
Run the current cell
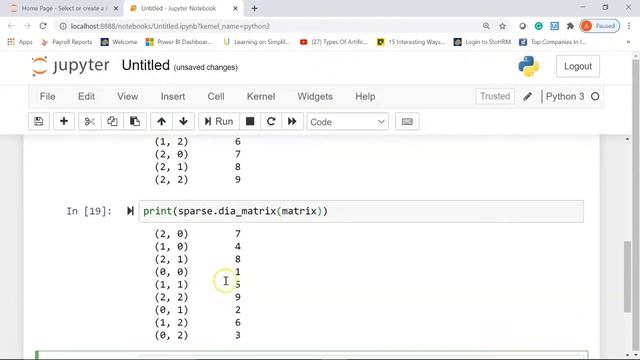tap(219, 122)
